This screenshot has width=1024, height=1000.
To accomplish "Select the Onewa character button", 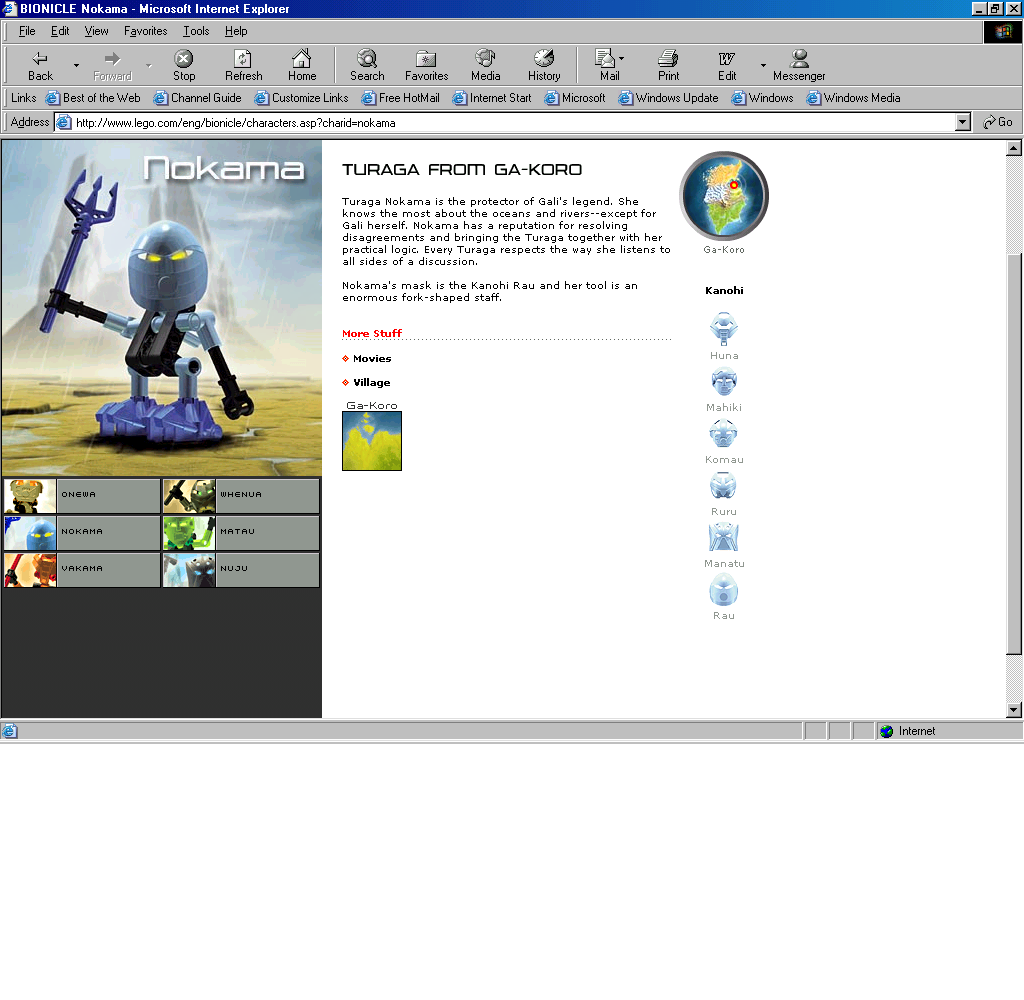I will click(82, 496).
